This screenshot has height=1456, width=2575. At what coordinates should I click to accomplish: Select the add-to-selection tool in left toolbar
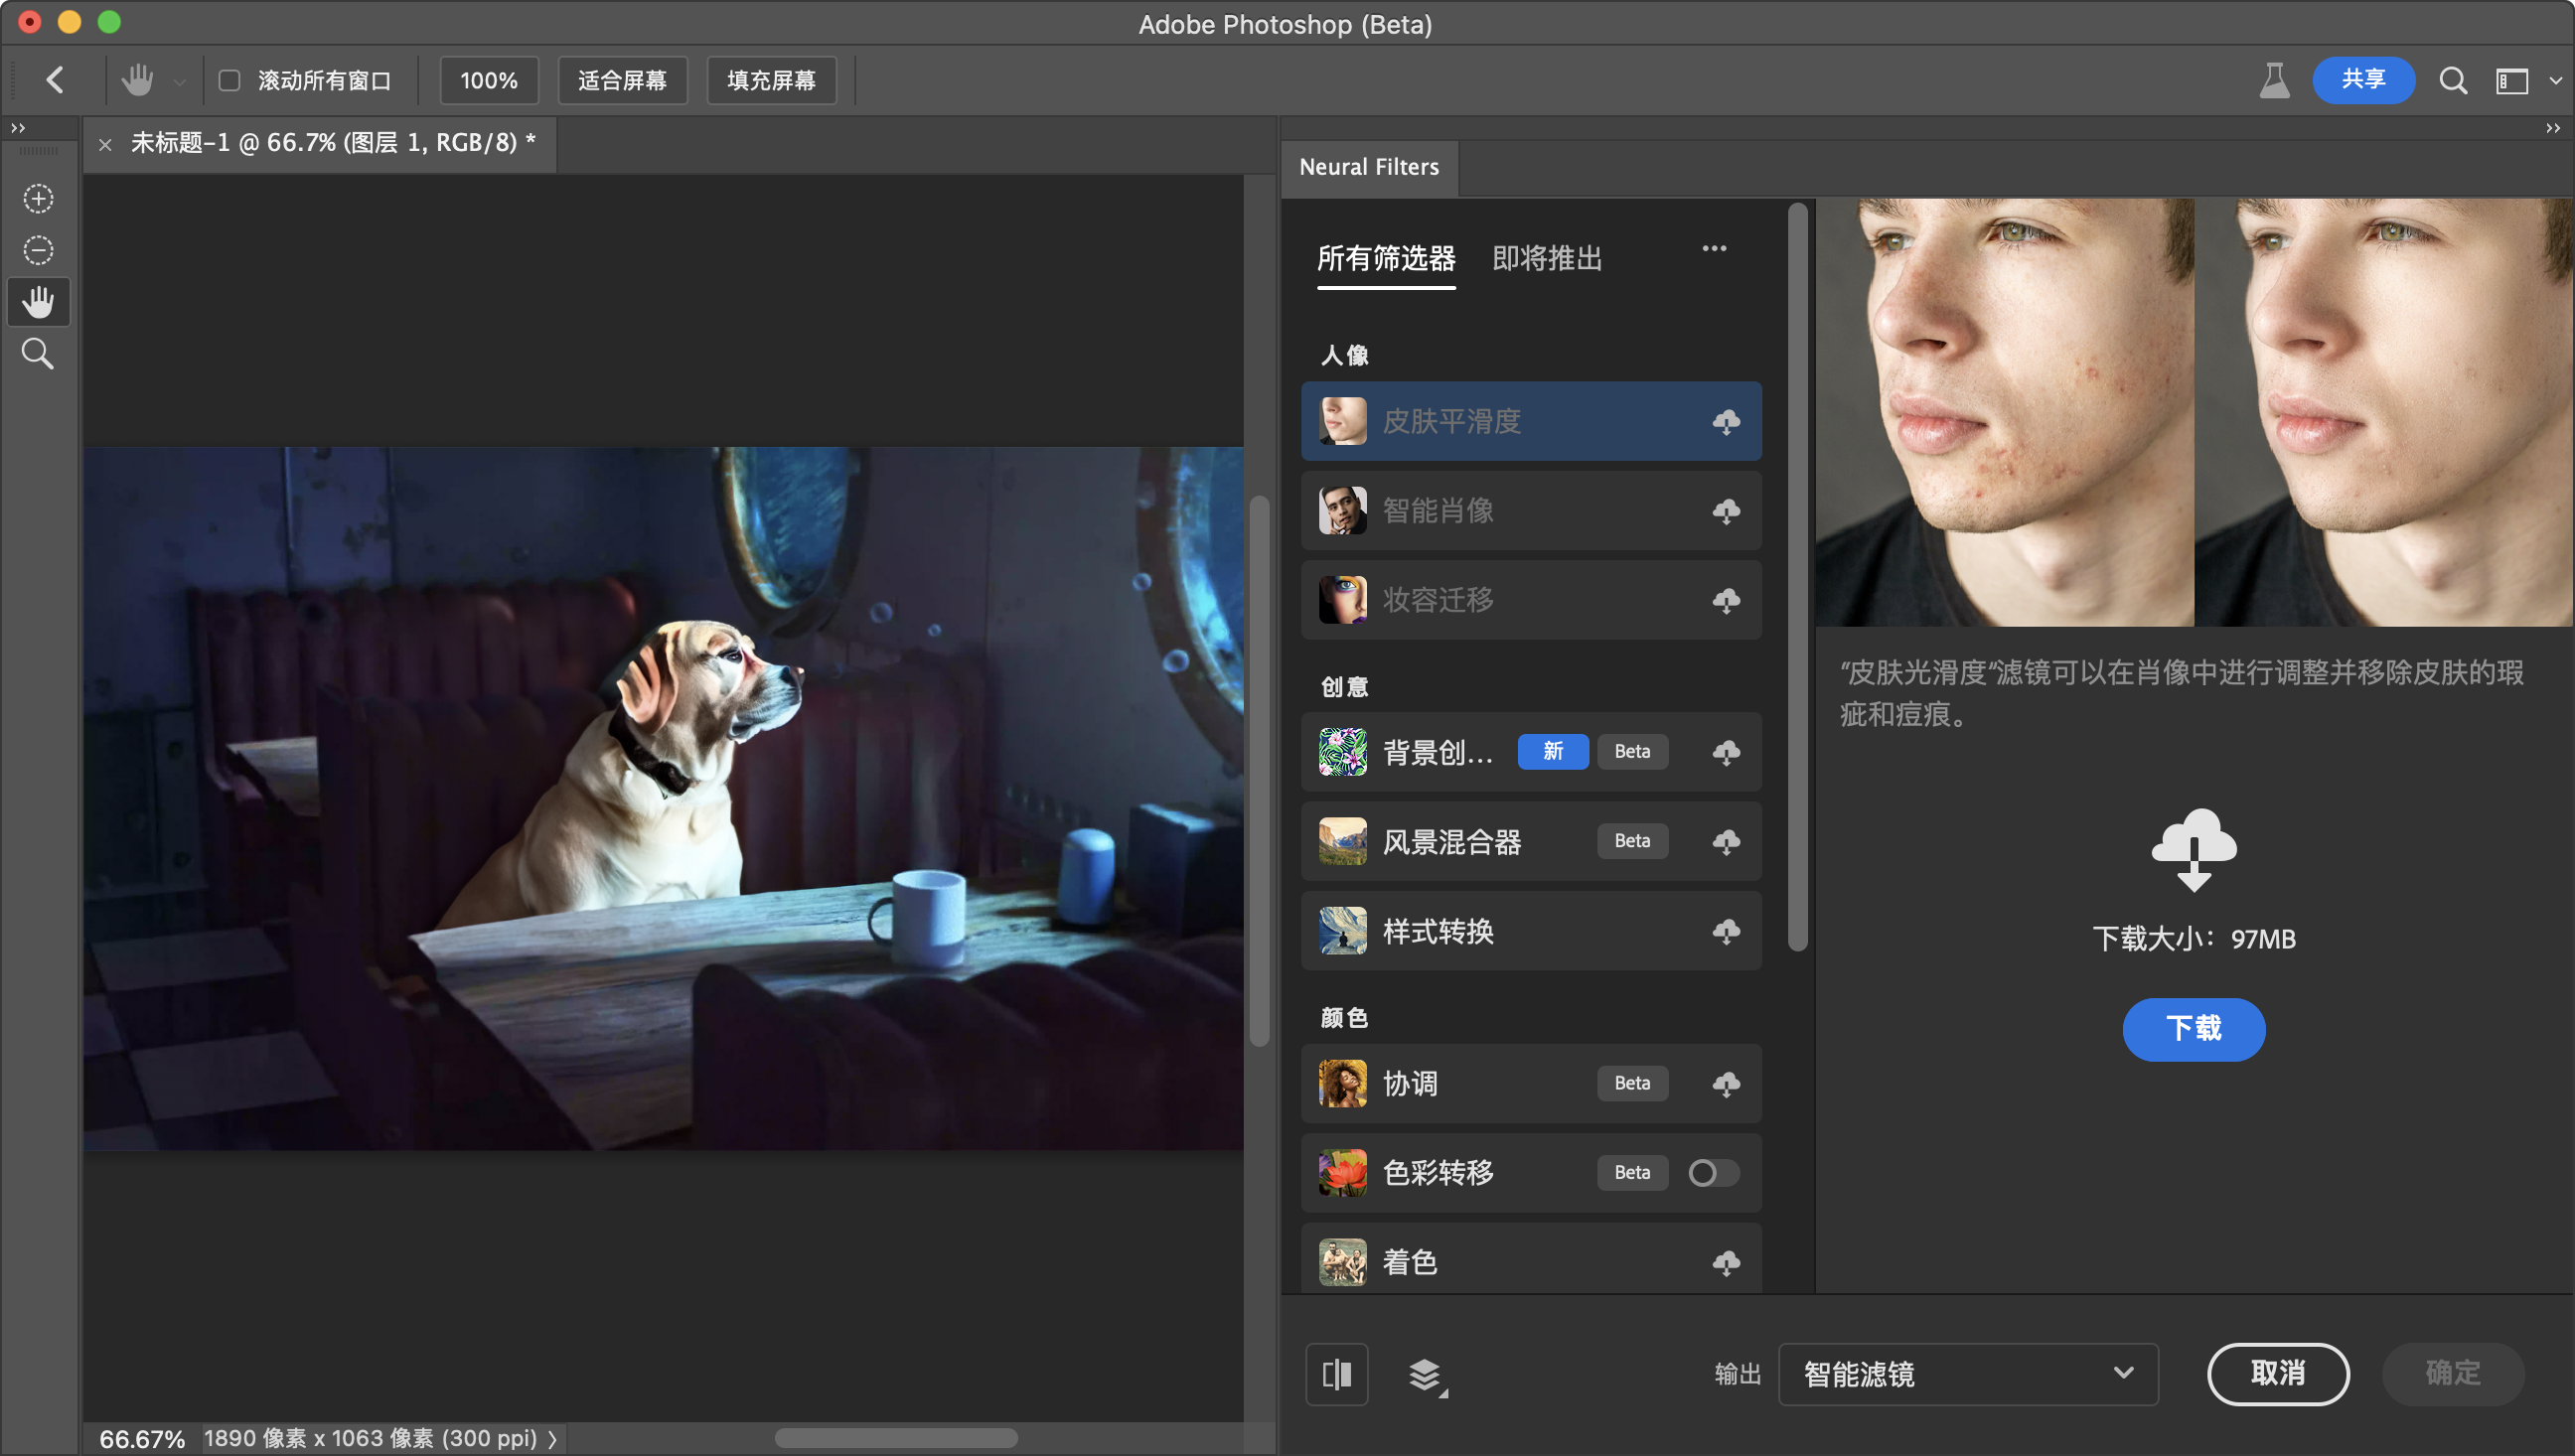coord(38,198)
